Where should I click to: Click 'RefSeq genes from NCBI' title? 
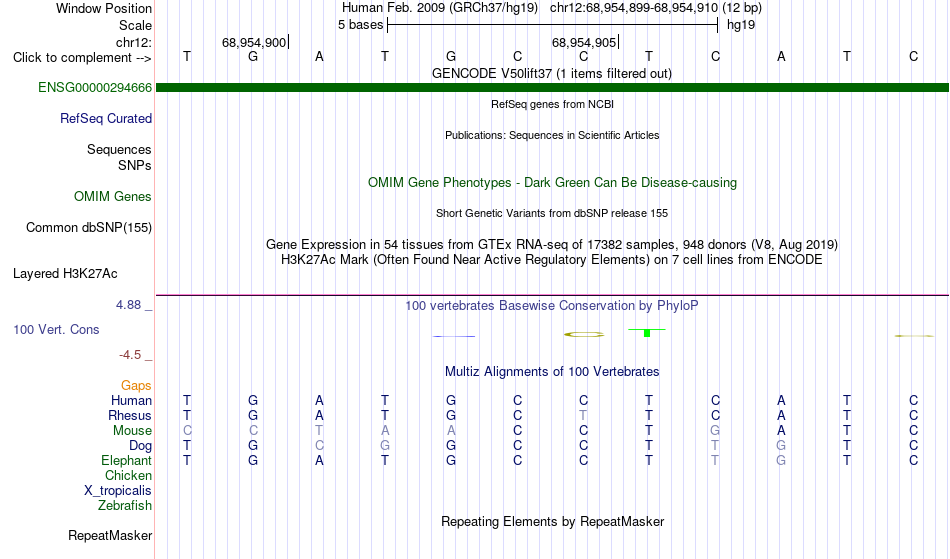(x=552, y=104)
